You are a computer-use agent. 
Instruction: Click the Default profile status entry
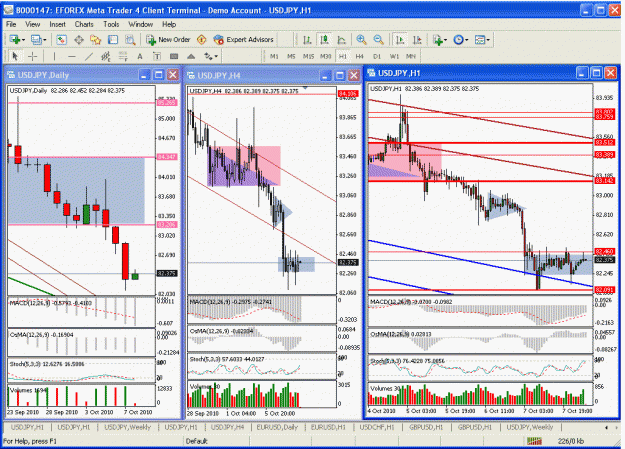(x=197, y=441)
